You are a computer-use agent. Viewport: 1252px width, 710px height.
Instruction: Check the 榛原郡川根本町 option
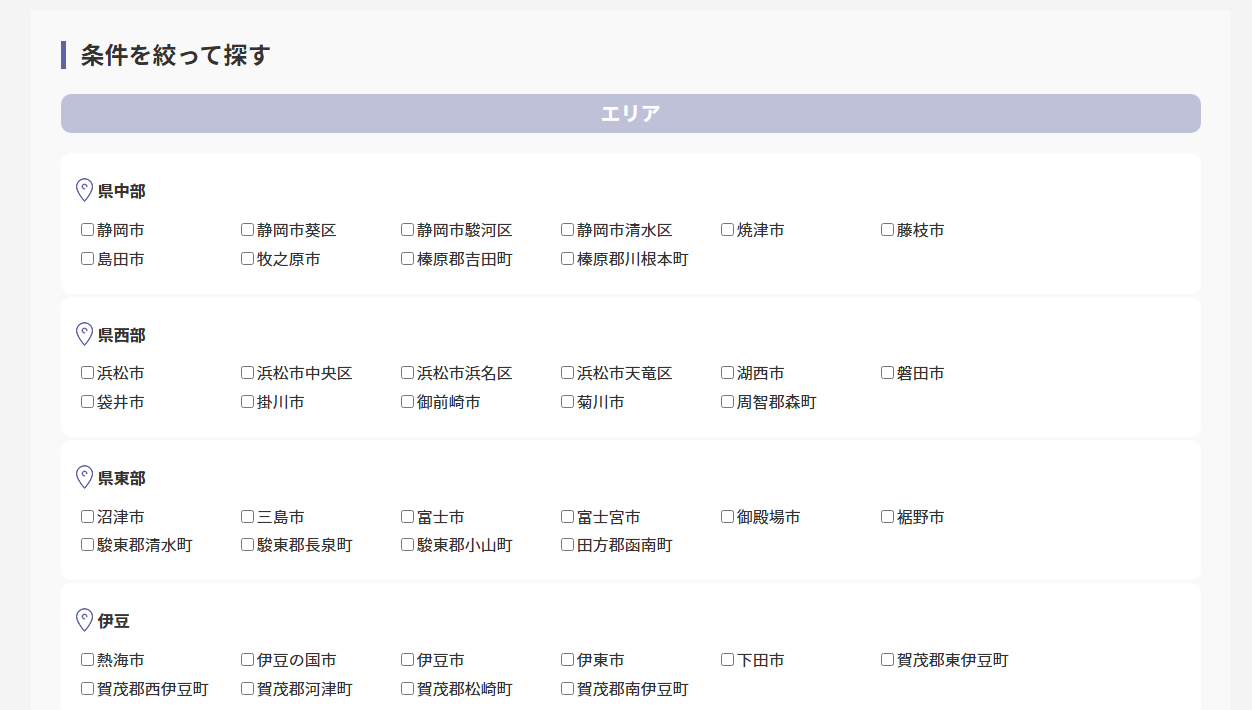[567, 259]
